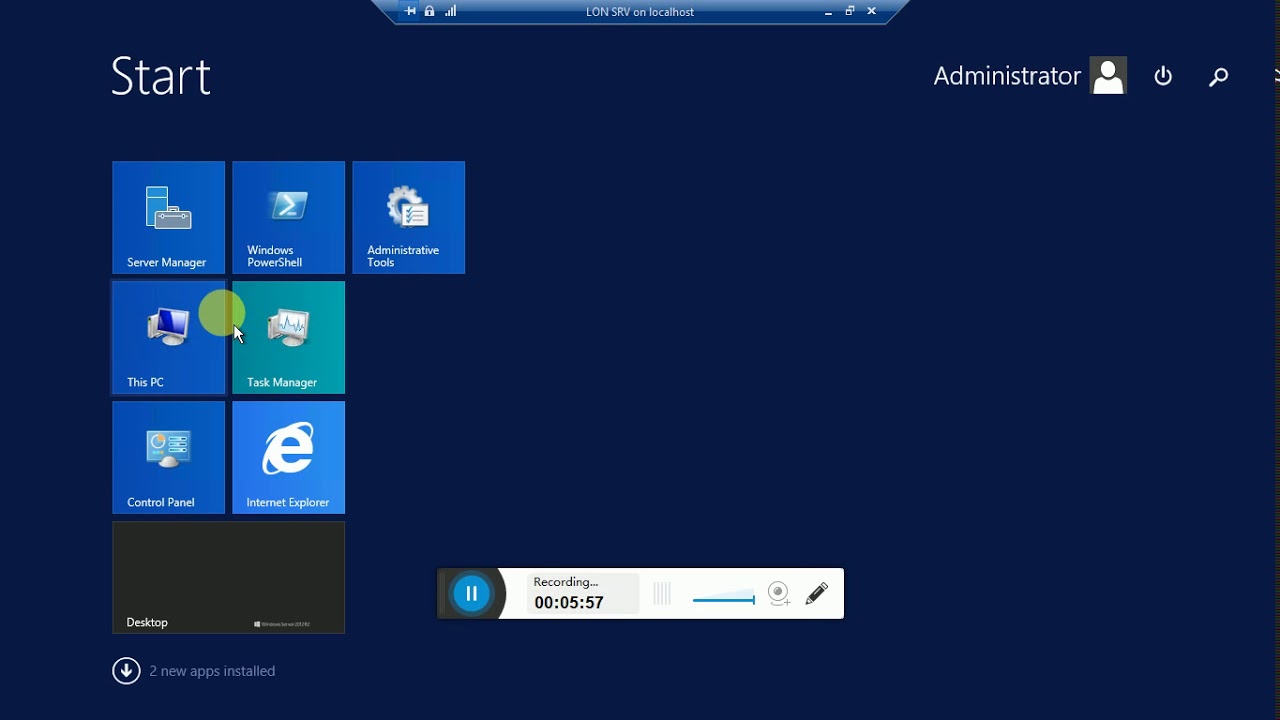Viewport: 1280px width, 720px height.
Task: Toggle the connection bar pin
Action: [x=410, y=11]
